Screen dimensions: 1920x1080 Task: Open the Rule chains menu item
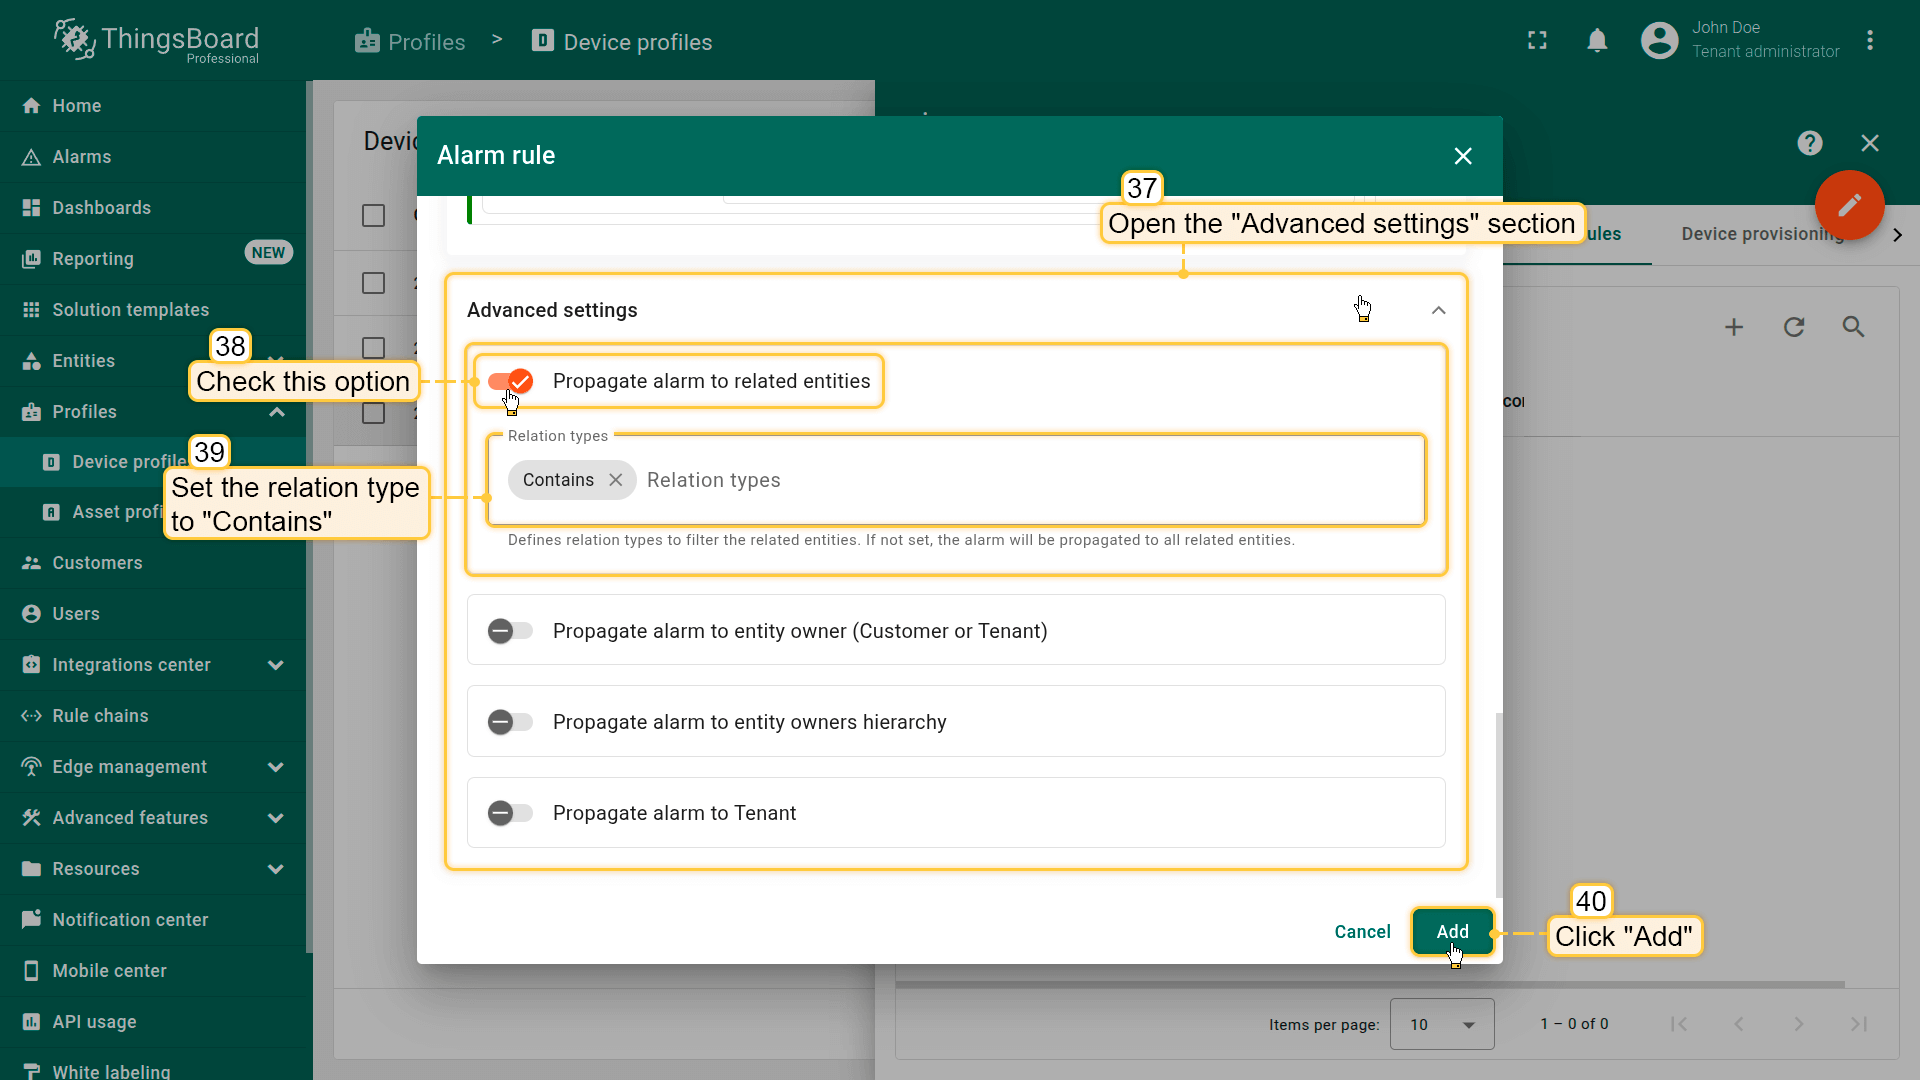pyautogui.click(x=100, y=716)
